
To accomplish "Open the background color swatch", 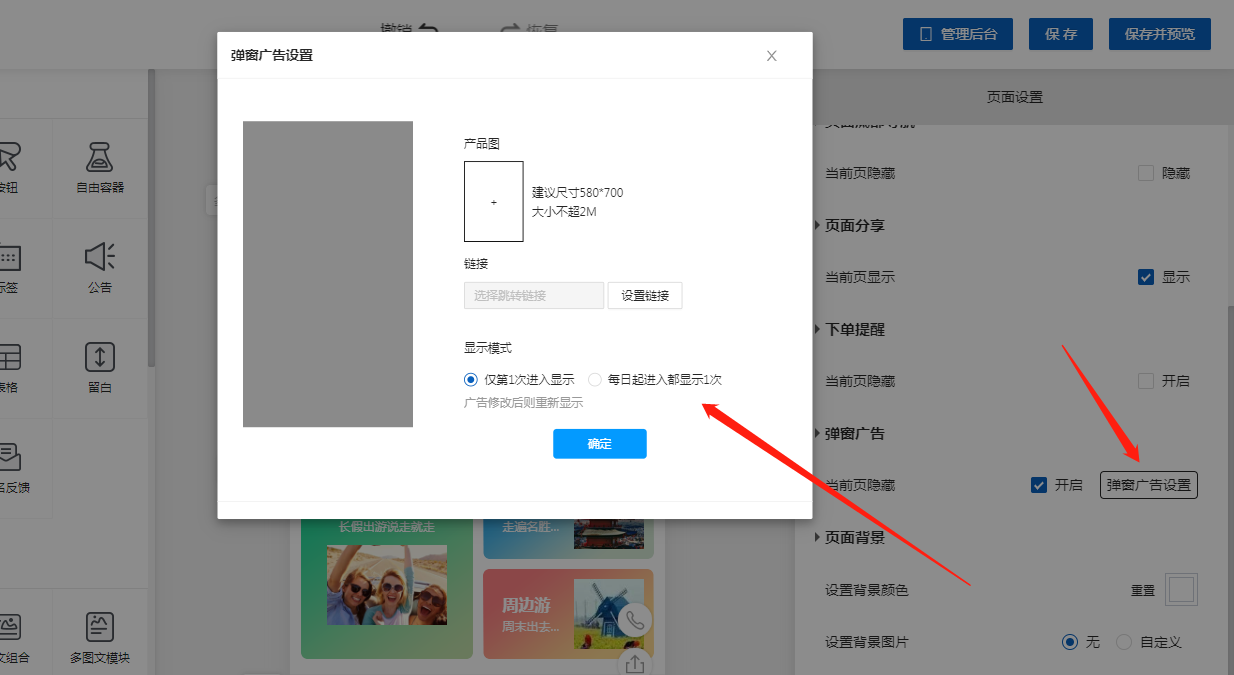I will [x=1181, y=590].
